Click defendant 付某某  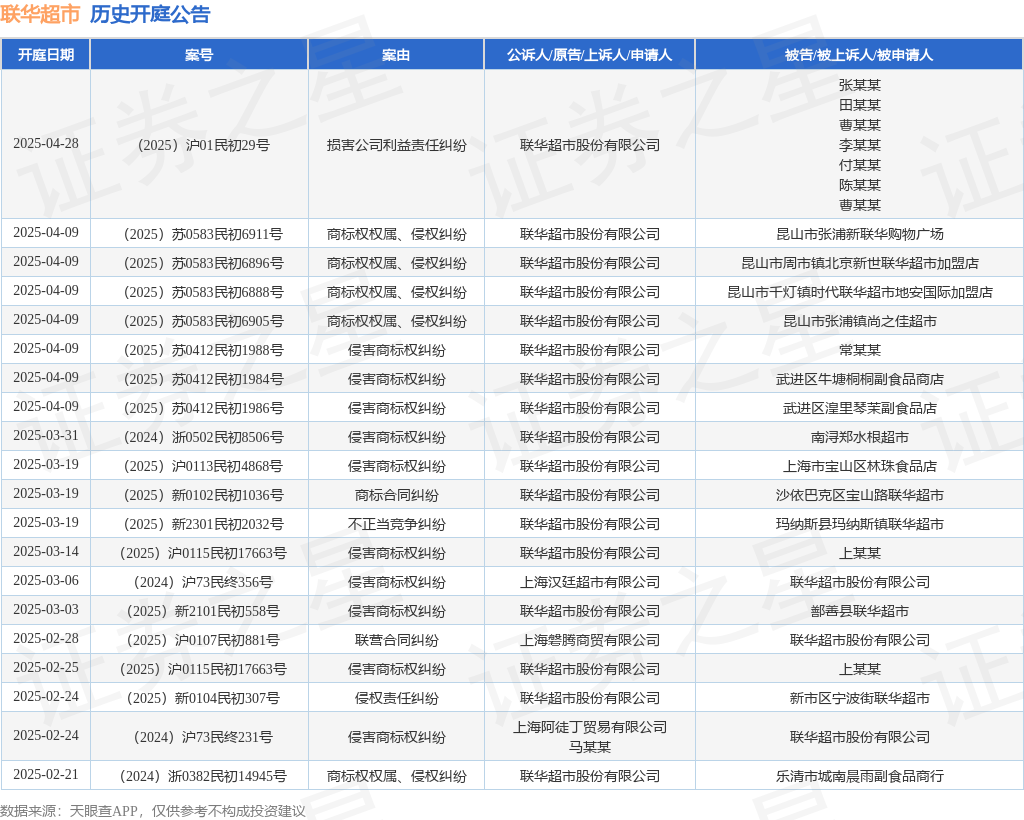(x=859, y=165)
